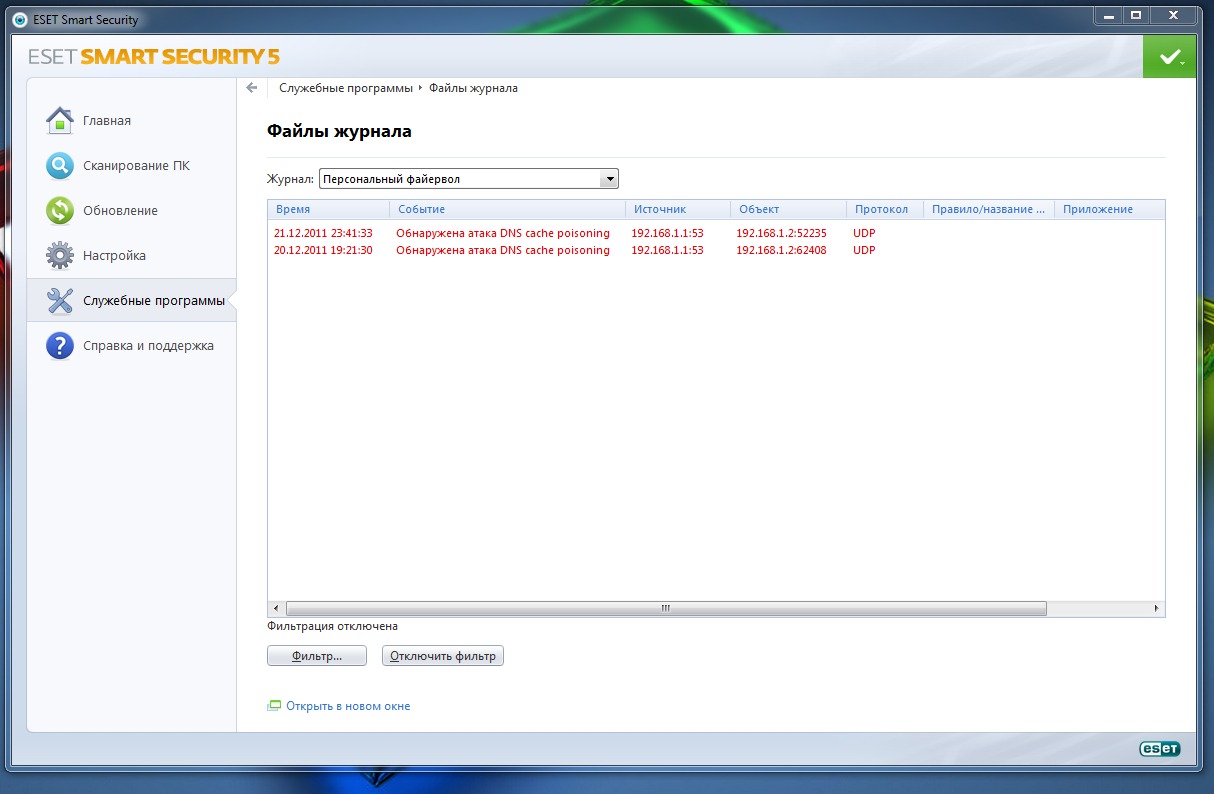Sort log by Правило/название column
This screenshot has width=1214, height=794.
[x=989, y=209]
